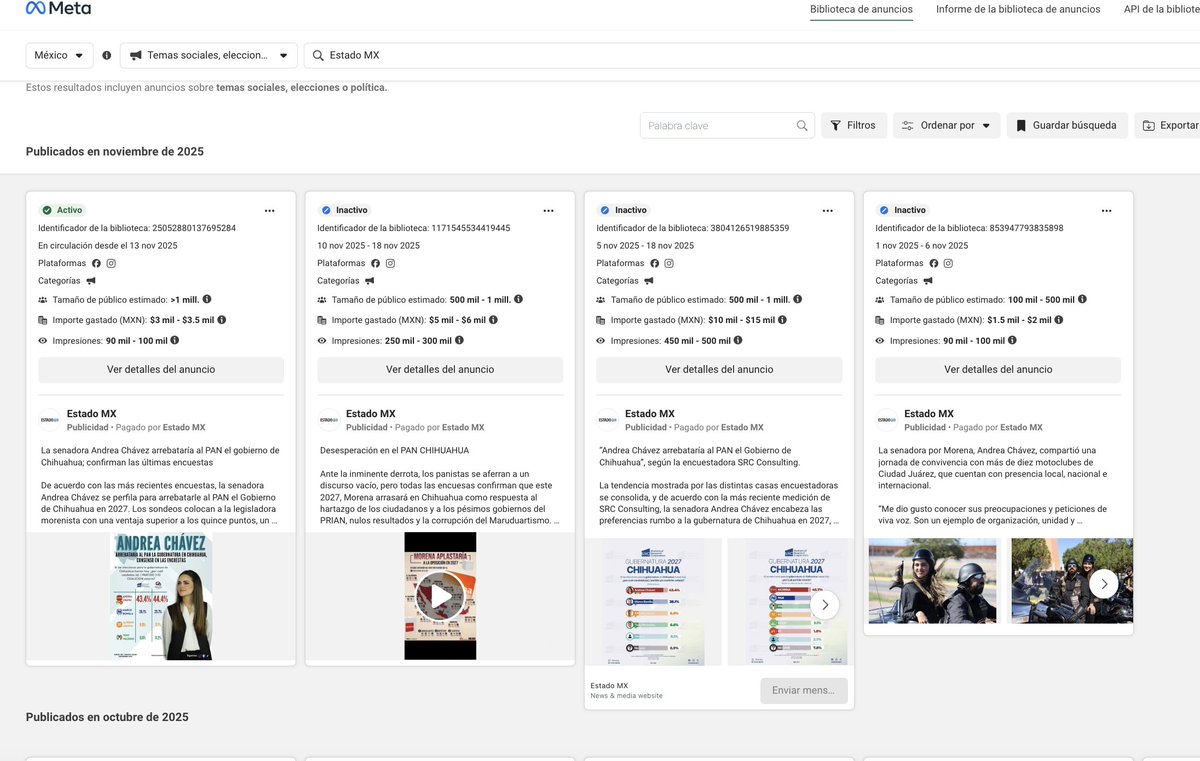Viewport: 1200px width, 761px height.
Task: Open Estado MX advertiser link in SRC Consulting ad
Action: point(650,414)
